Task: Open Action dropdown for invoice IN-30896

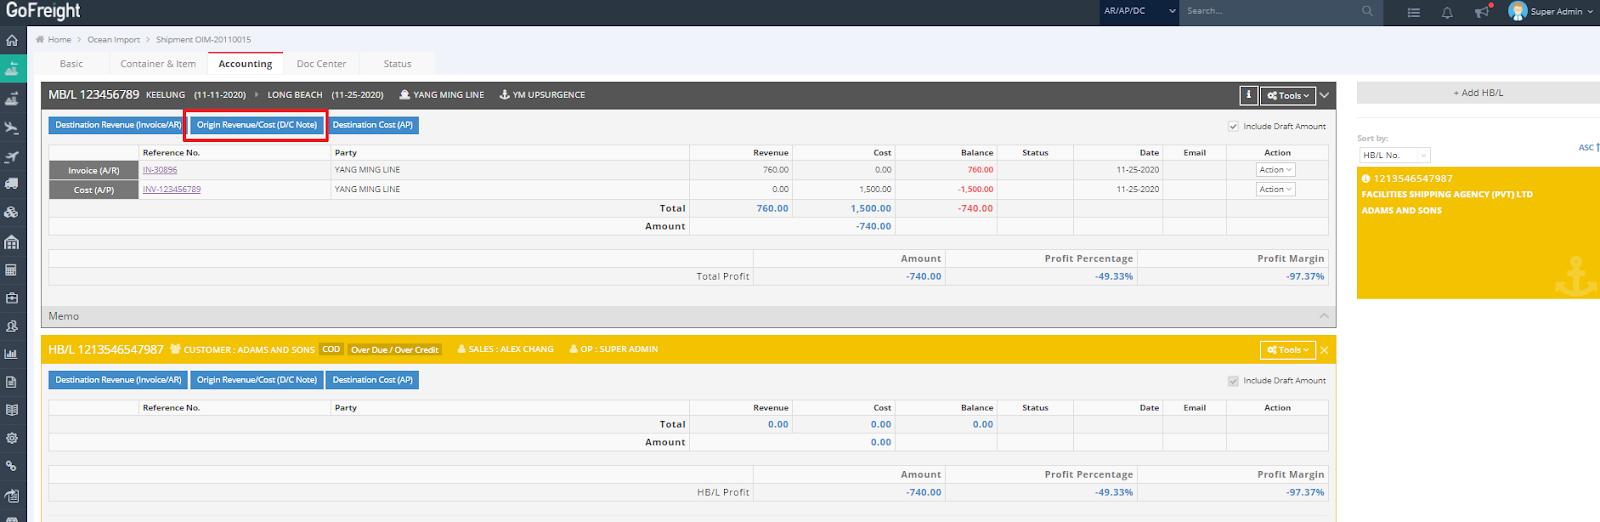Action: click(x=1275, y=170)
